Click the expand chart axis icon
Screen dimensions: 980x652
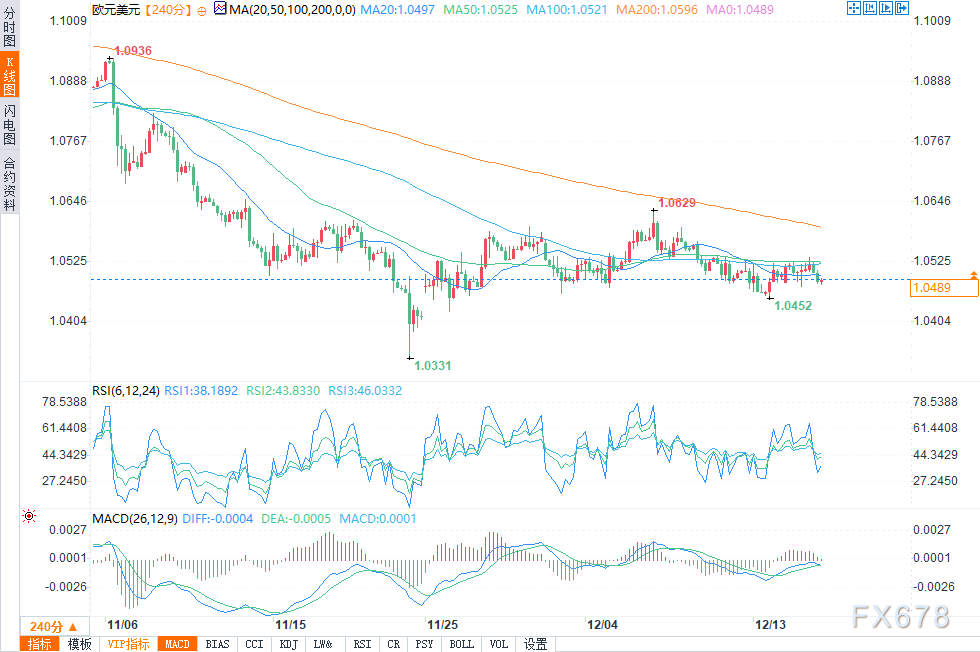(x=886, y=8)
